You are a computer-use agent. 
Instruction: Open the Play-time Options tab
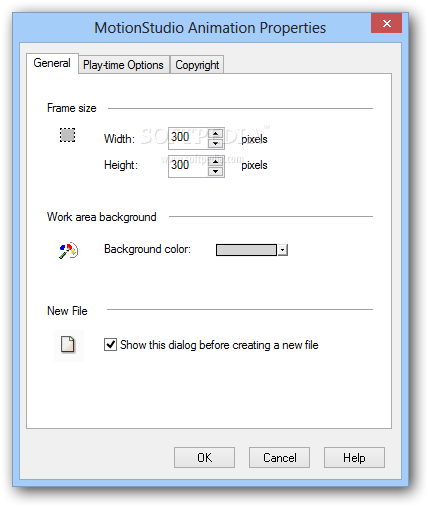(x=124, y=65)
